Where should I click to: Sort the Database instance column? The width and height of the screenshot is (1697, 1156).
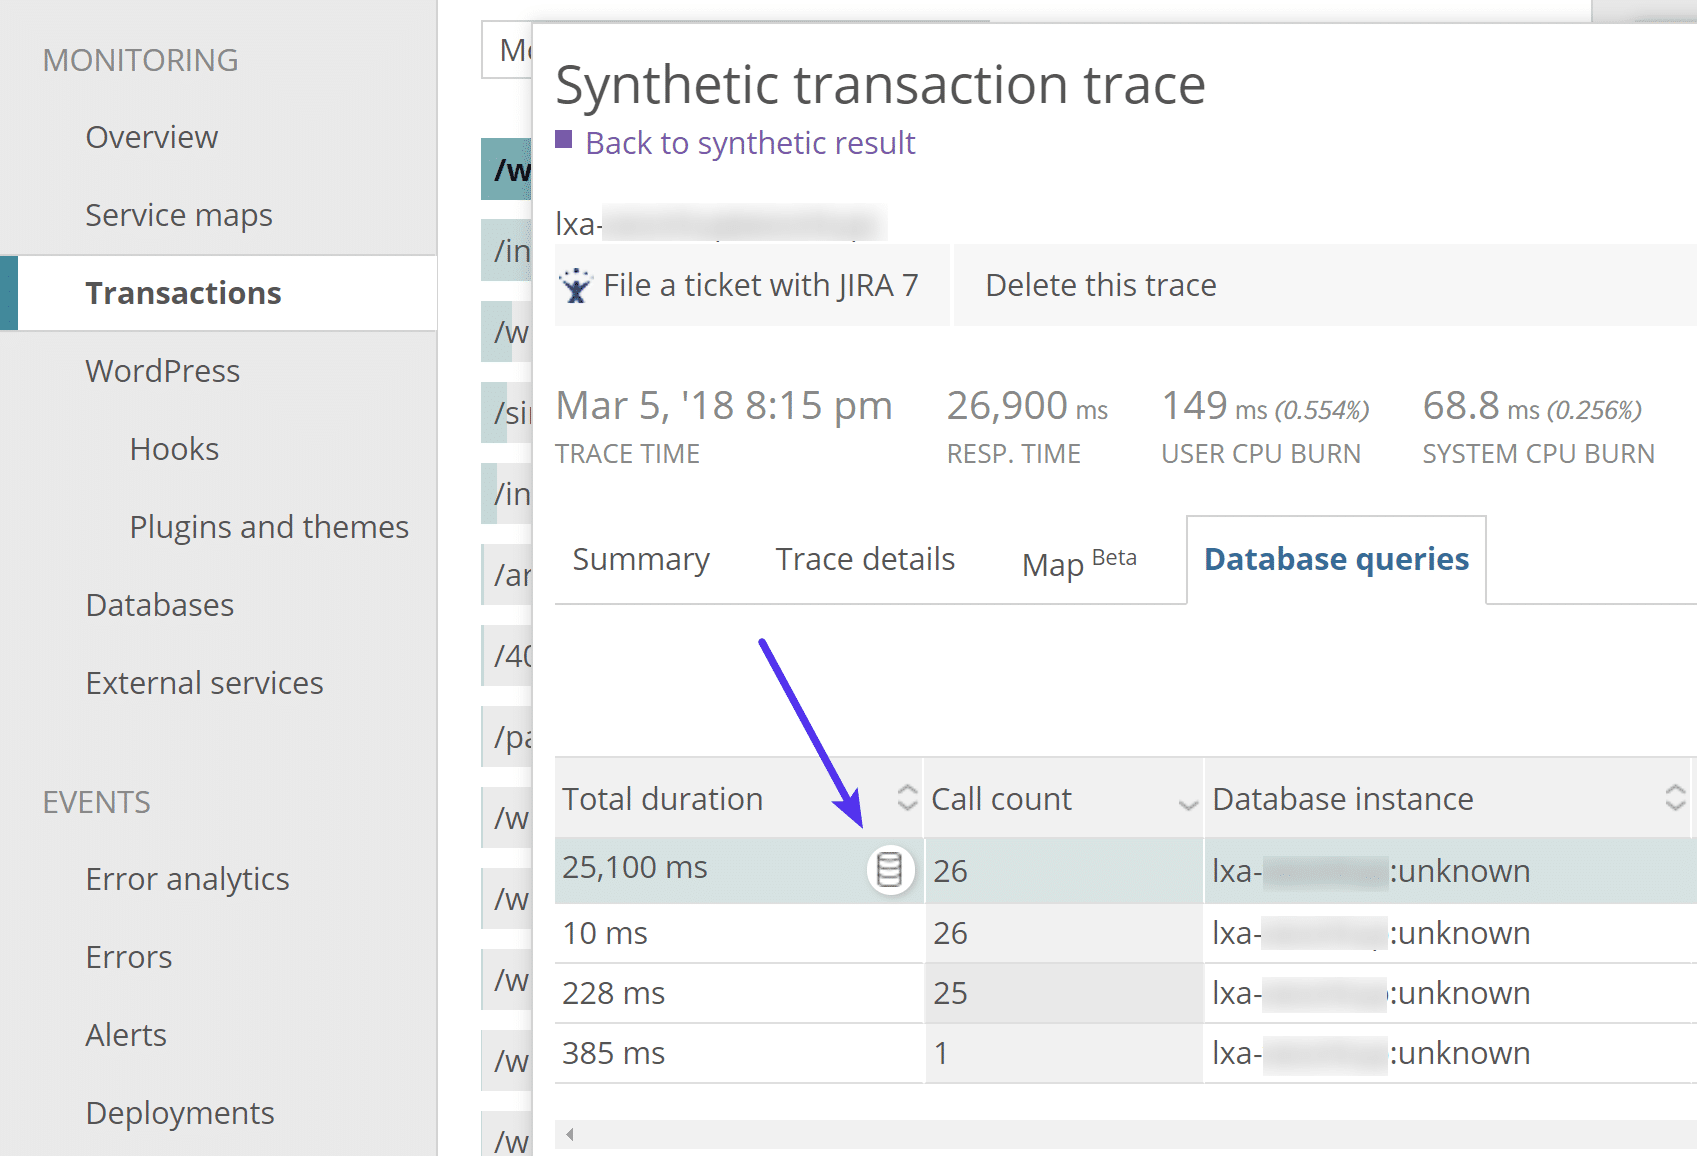pyautogui.click(x=1675, y=798)
